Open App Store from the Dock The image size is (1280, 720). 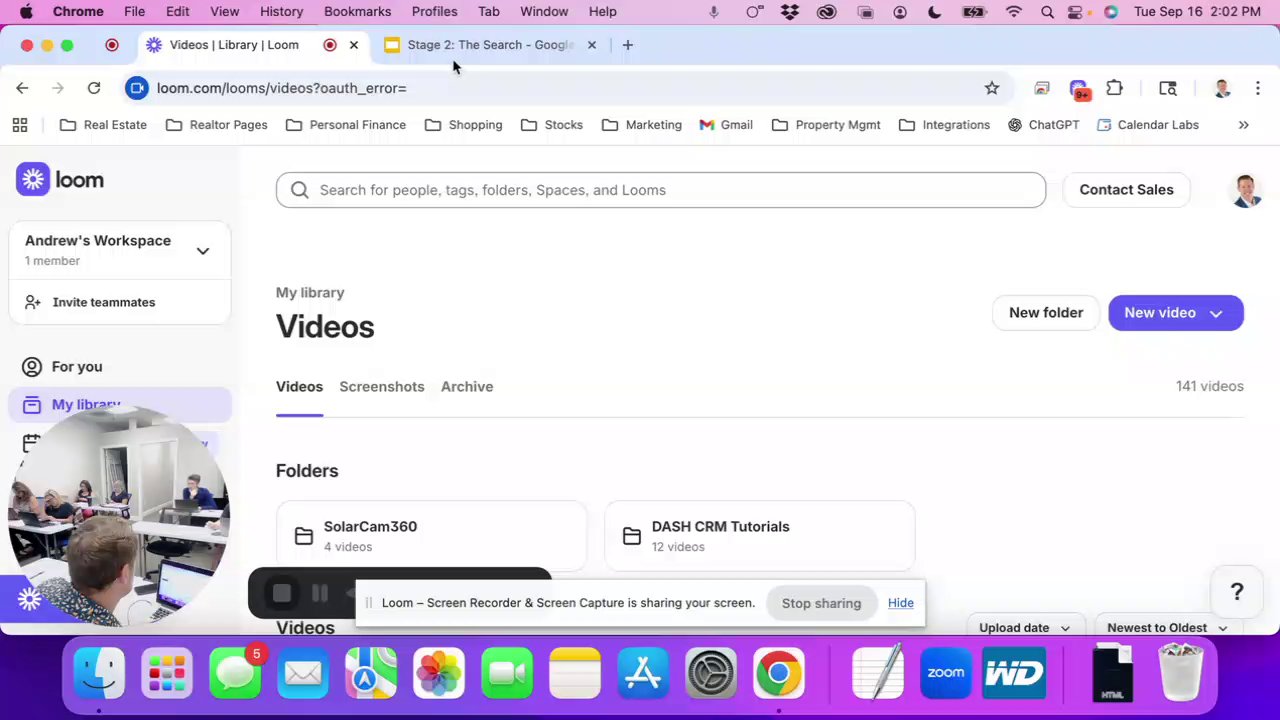click(643, 674)
